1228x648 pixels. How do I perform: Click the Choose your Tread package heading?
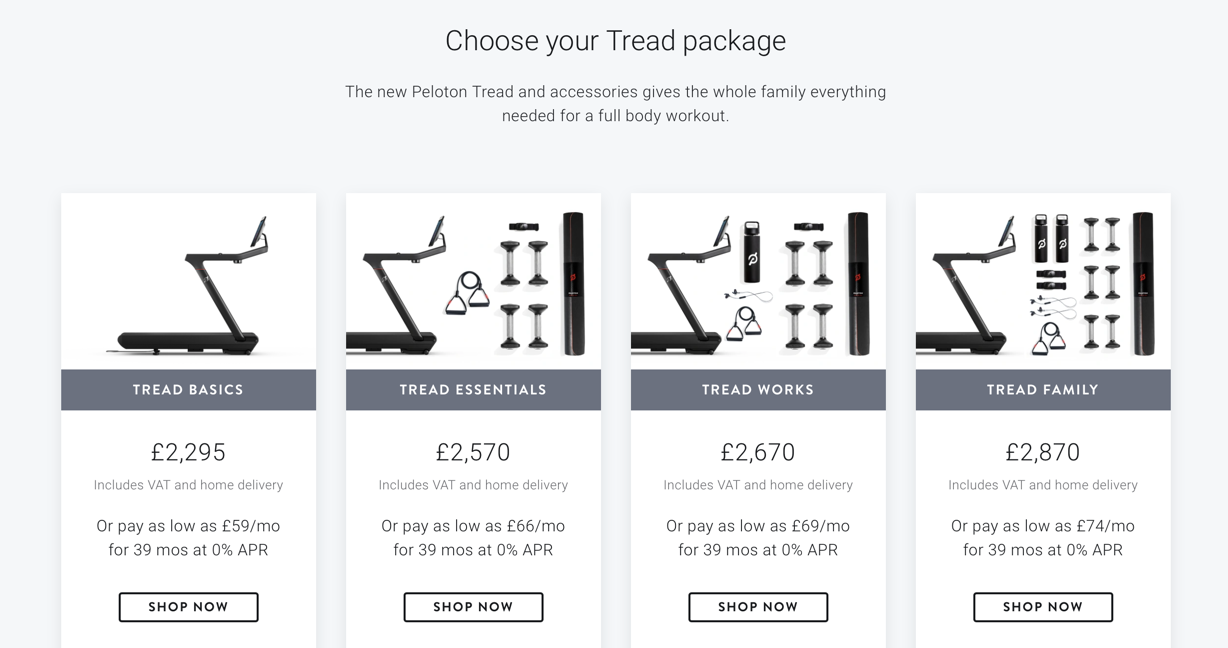pyautogui.click(x=615, y=41)
